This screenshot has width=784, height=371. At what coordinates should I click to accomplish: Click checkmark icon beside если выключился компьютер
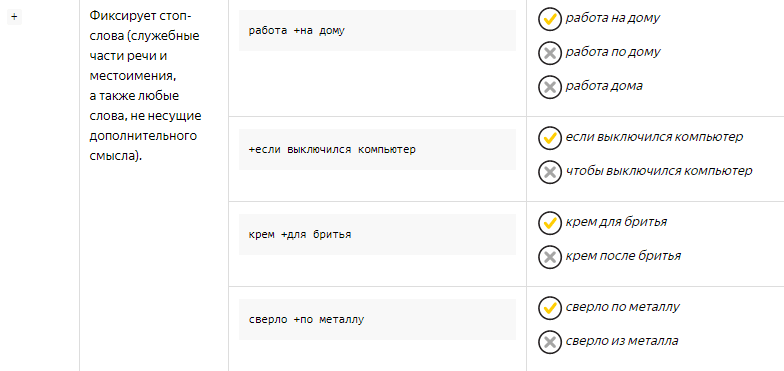click(x=550, y=138)
